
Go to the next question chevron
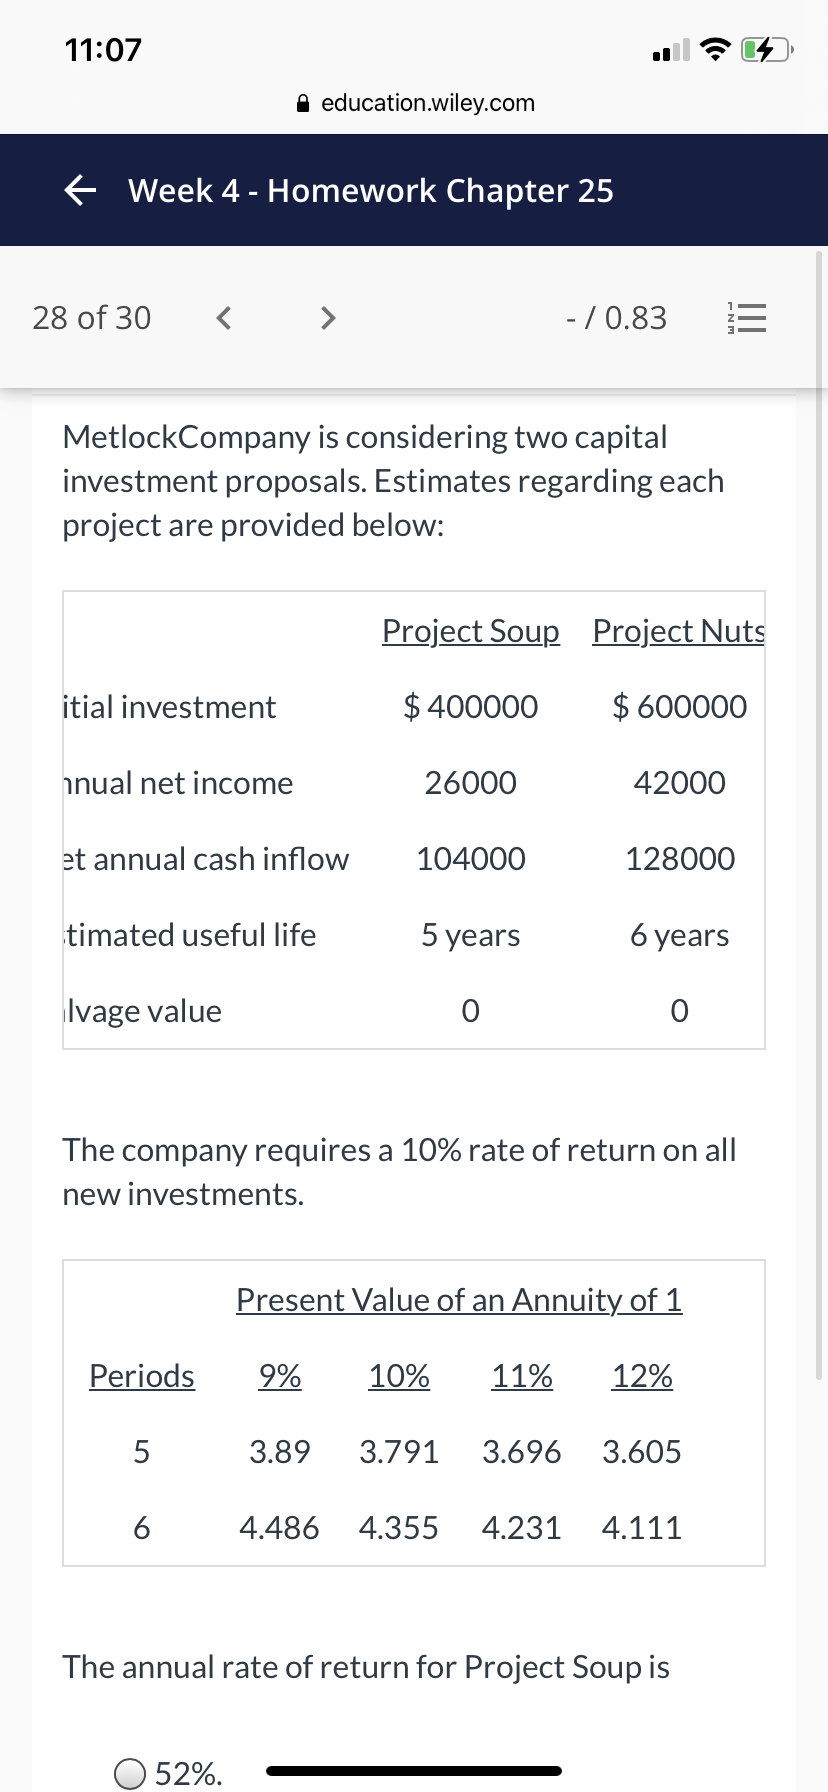327,318
